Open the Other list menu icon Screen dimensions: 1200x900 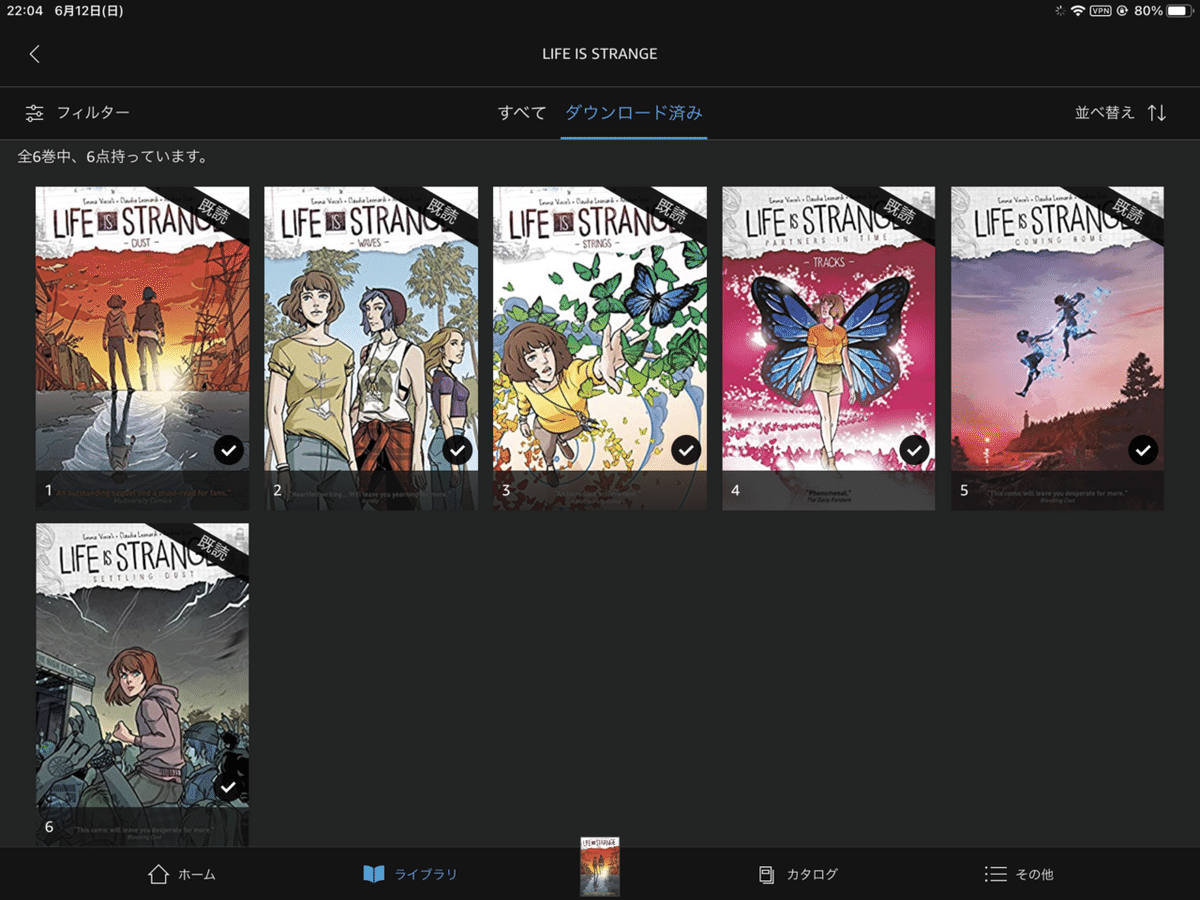(x=995, y=874)
